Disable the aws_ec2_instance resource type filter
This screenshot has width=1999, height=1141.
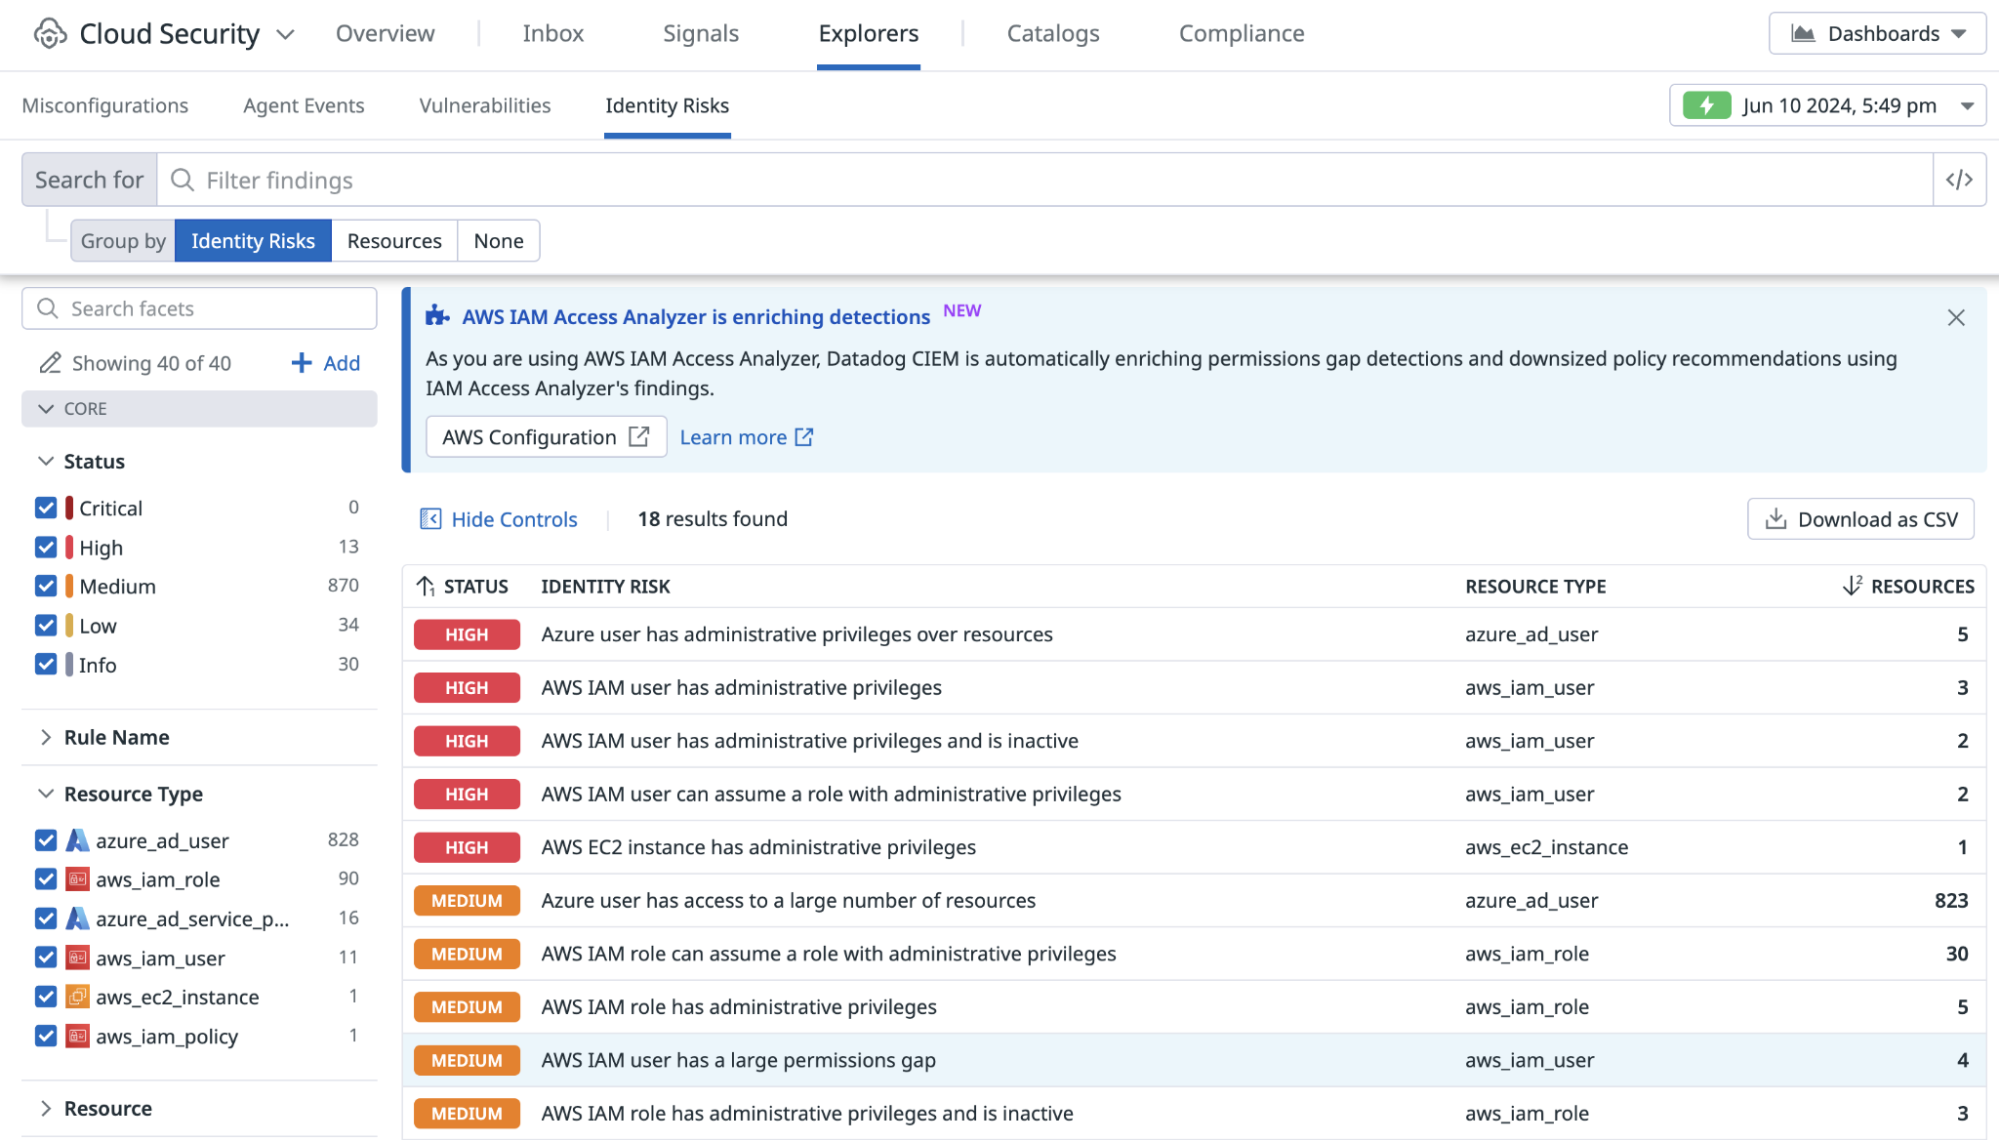click(x=46, y=996)
